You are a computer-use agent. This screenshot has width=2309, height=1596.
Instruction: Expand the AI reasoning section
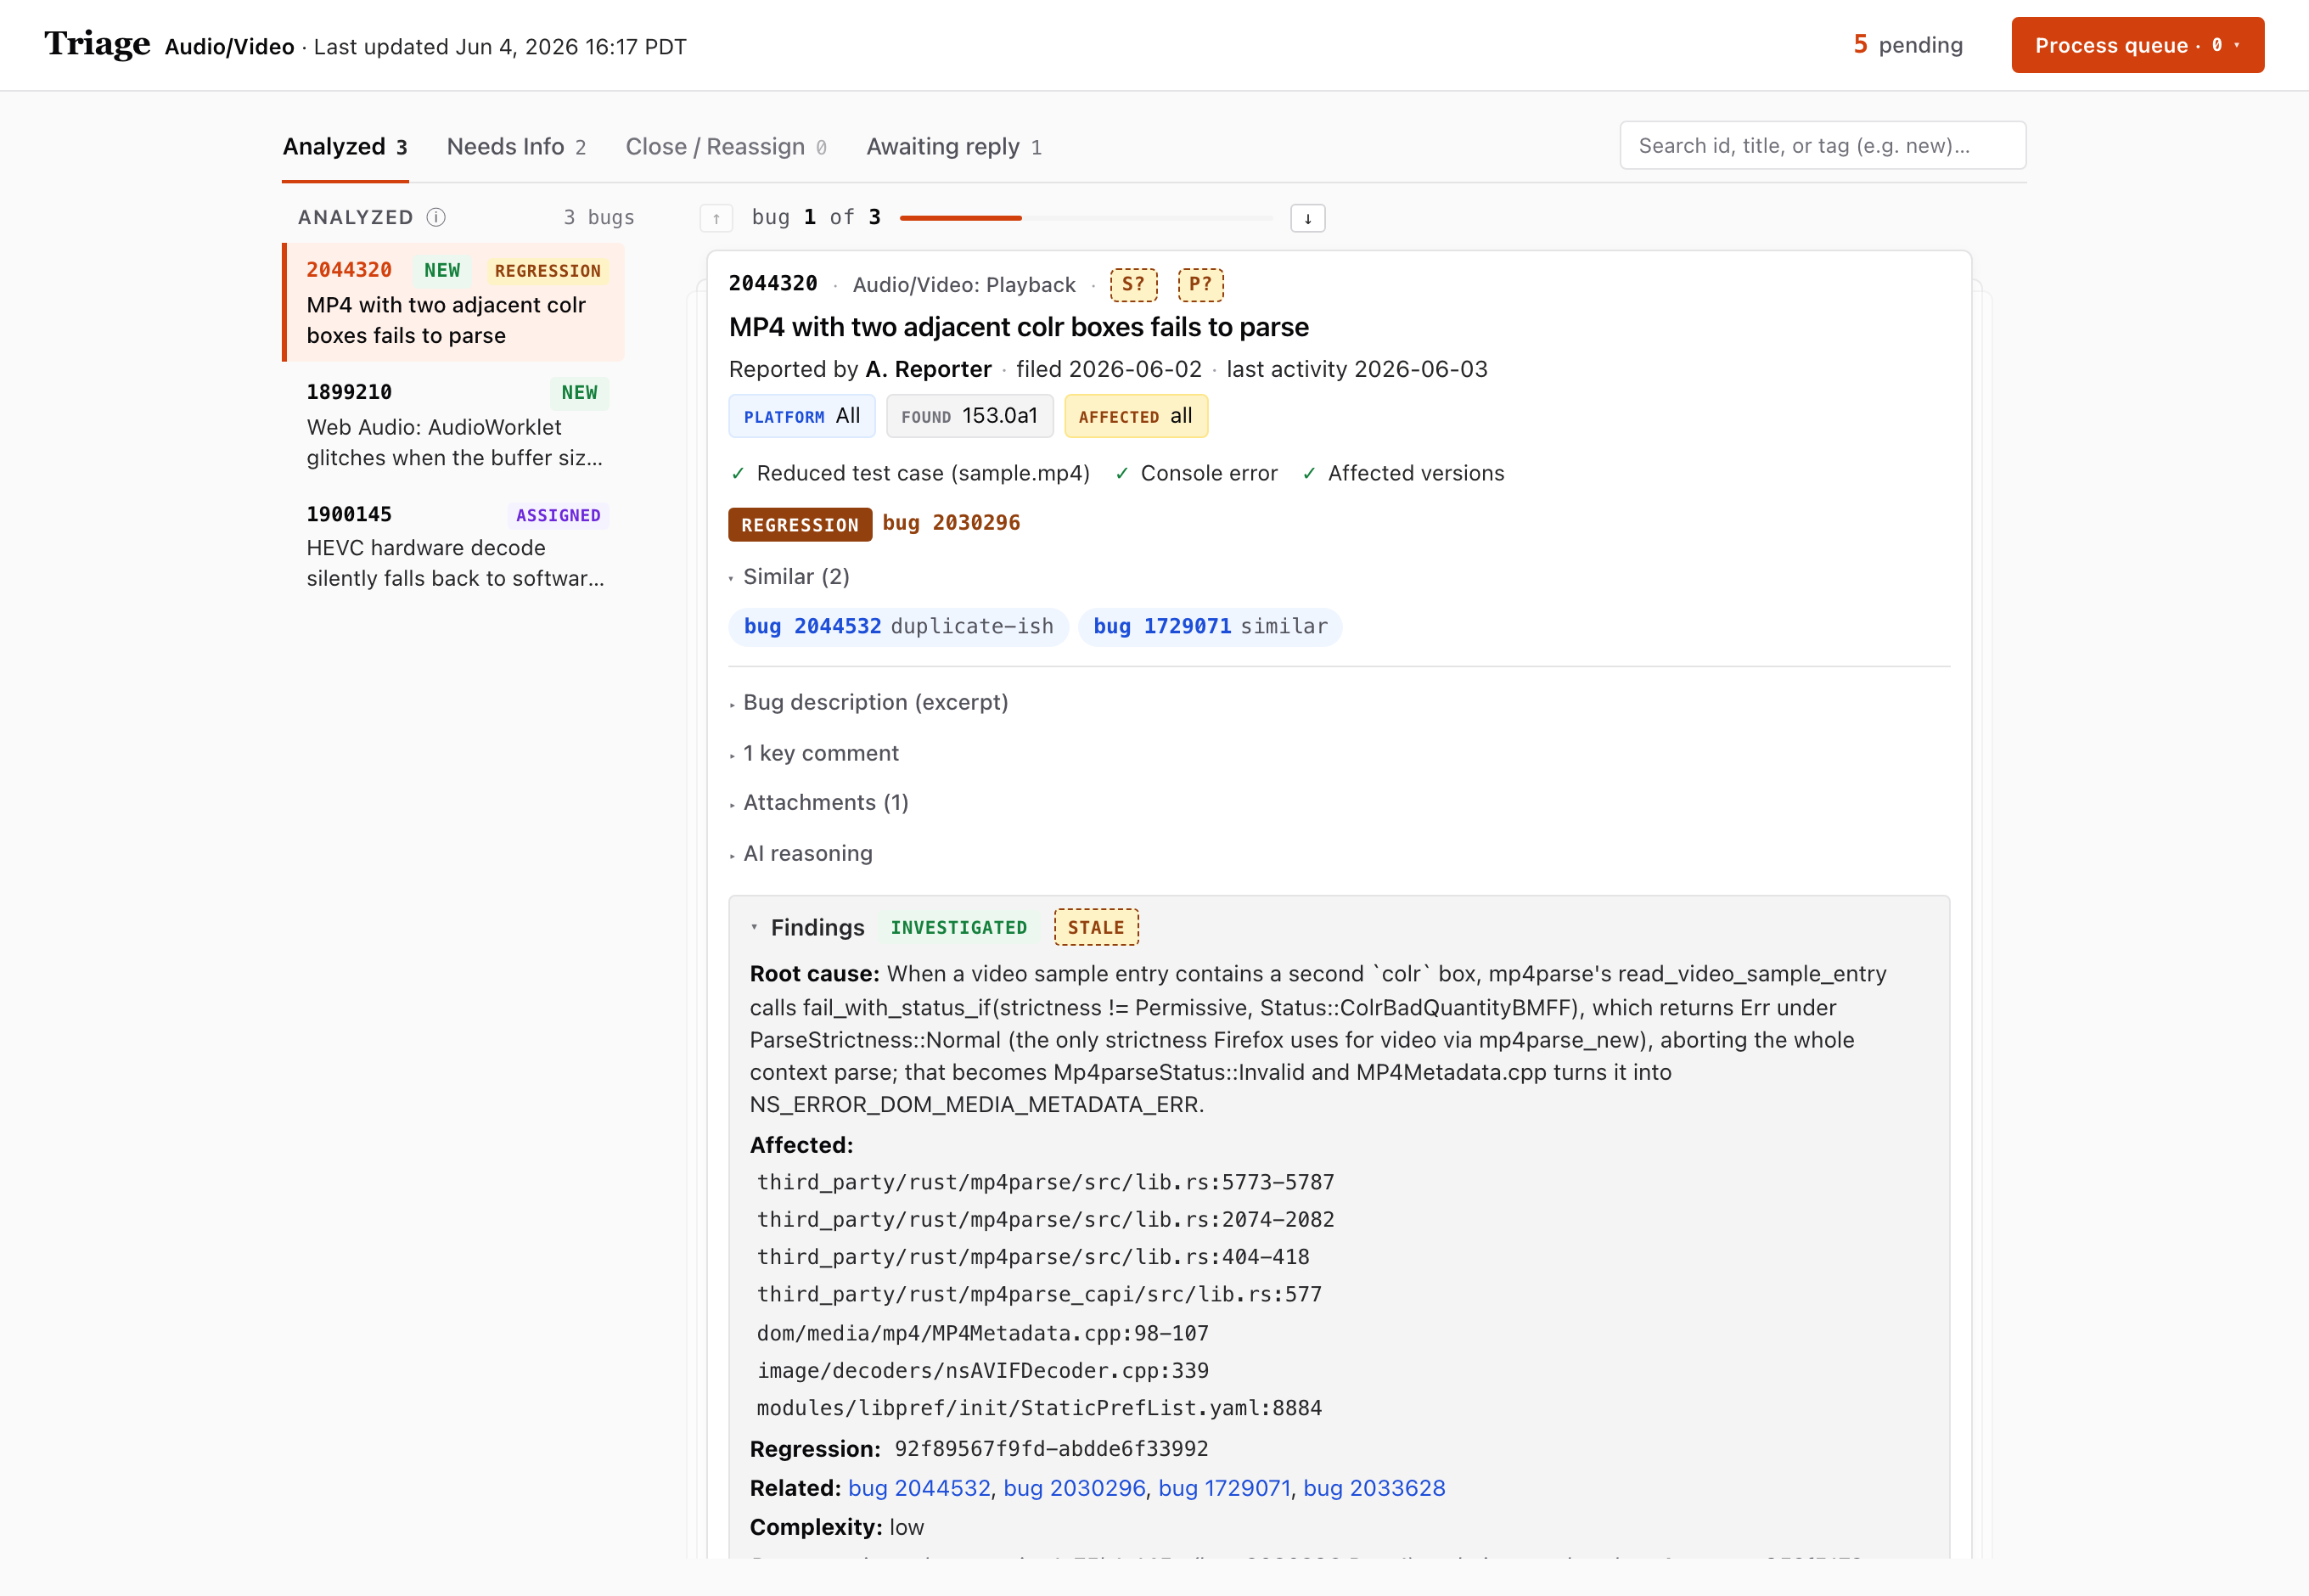click(x=801, y=853)
